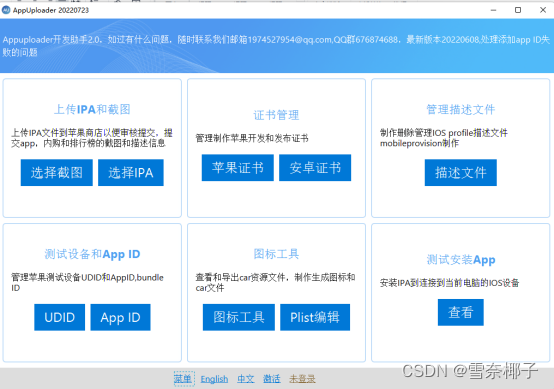Switch language to 中文

(x=246, y=379)
